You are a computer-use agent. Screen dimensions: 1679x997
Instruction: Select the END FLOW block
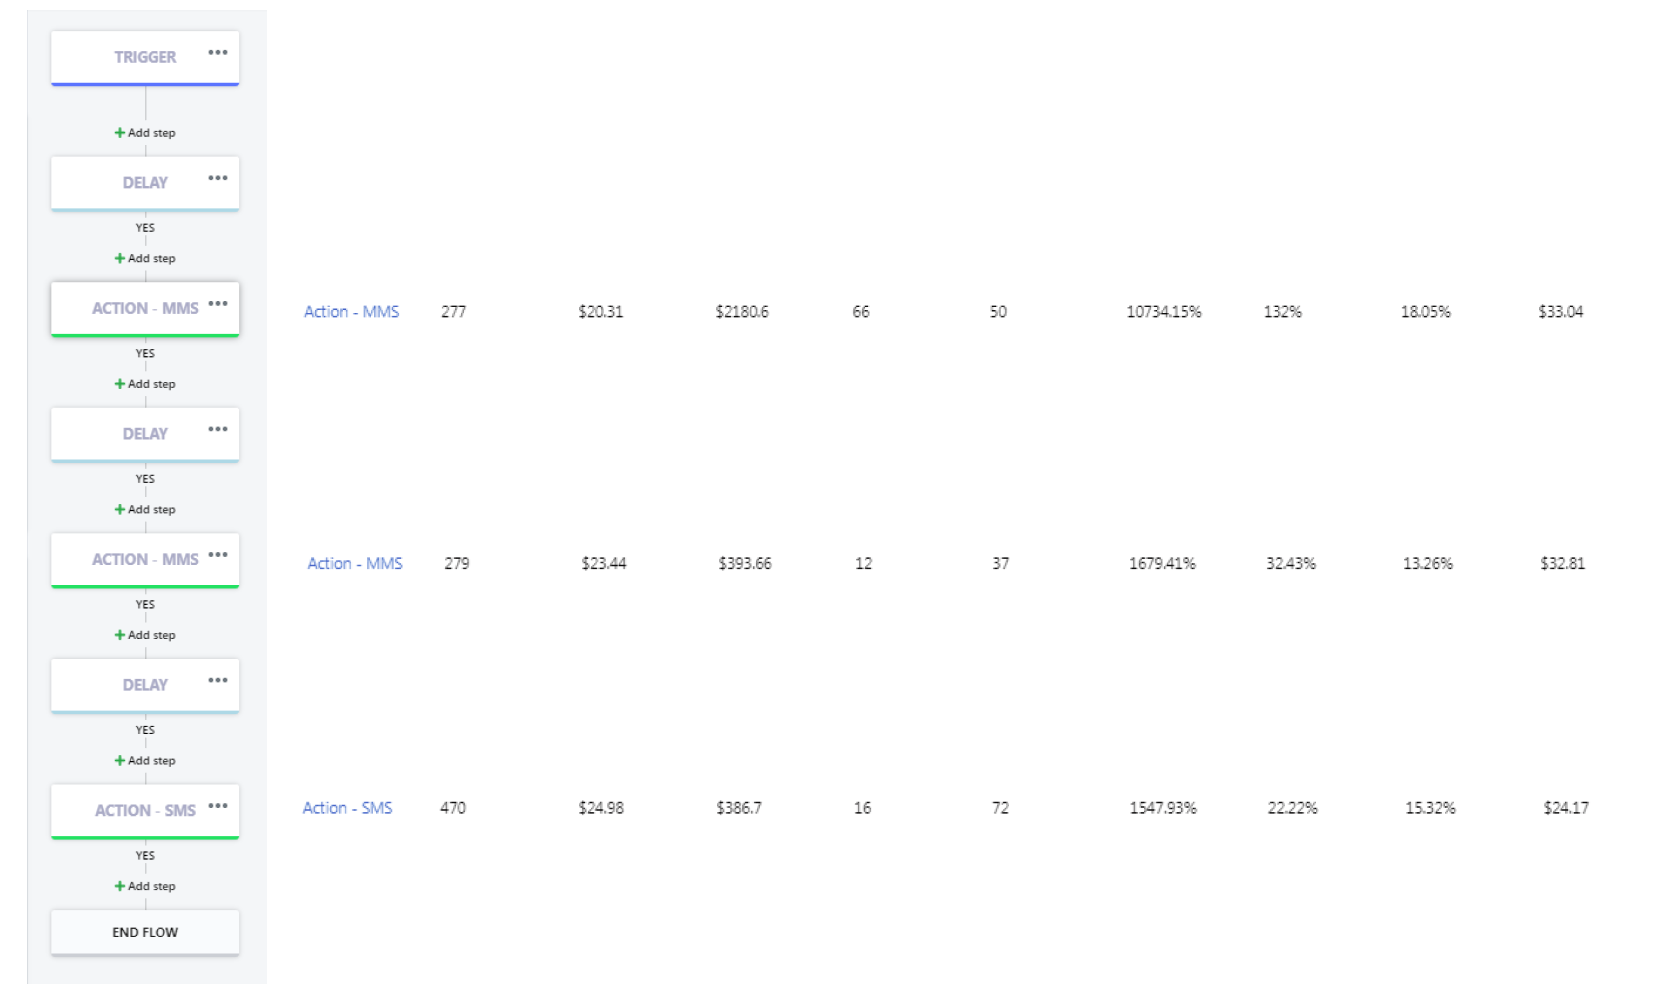pos(145,932)
